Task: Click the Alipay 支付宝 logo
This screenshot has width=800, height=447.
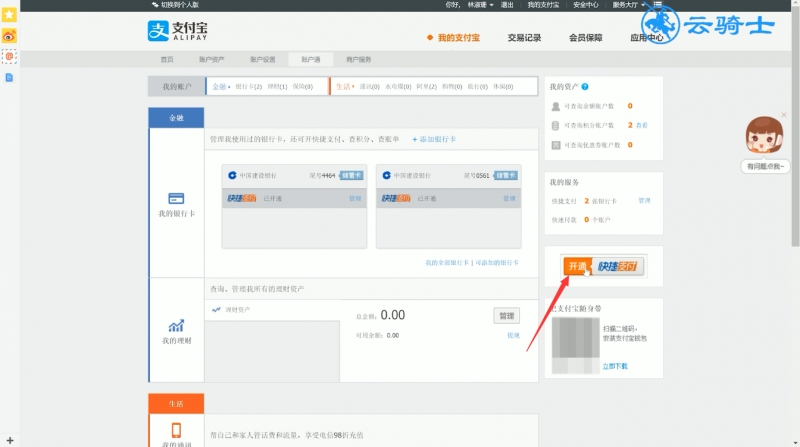Action: (178, 31)
